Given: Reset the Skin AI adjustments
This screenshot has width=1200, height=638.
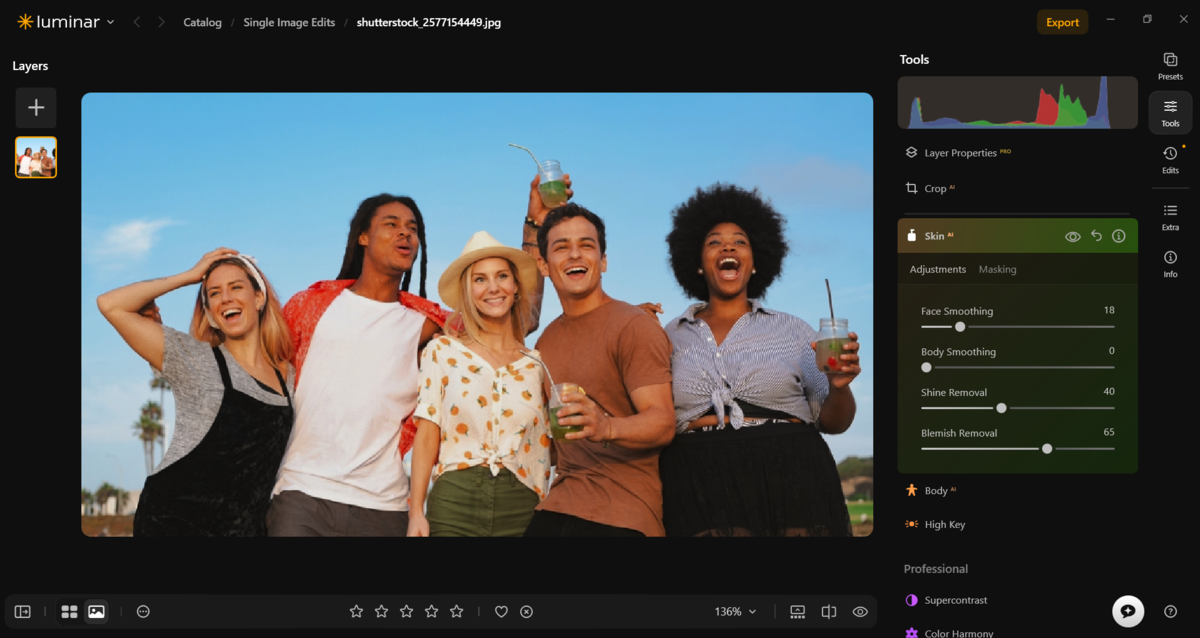Looking at the screenshot, I should click(1096, 236).
